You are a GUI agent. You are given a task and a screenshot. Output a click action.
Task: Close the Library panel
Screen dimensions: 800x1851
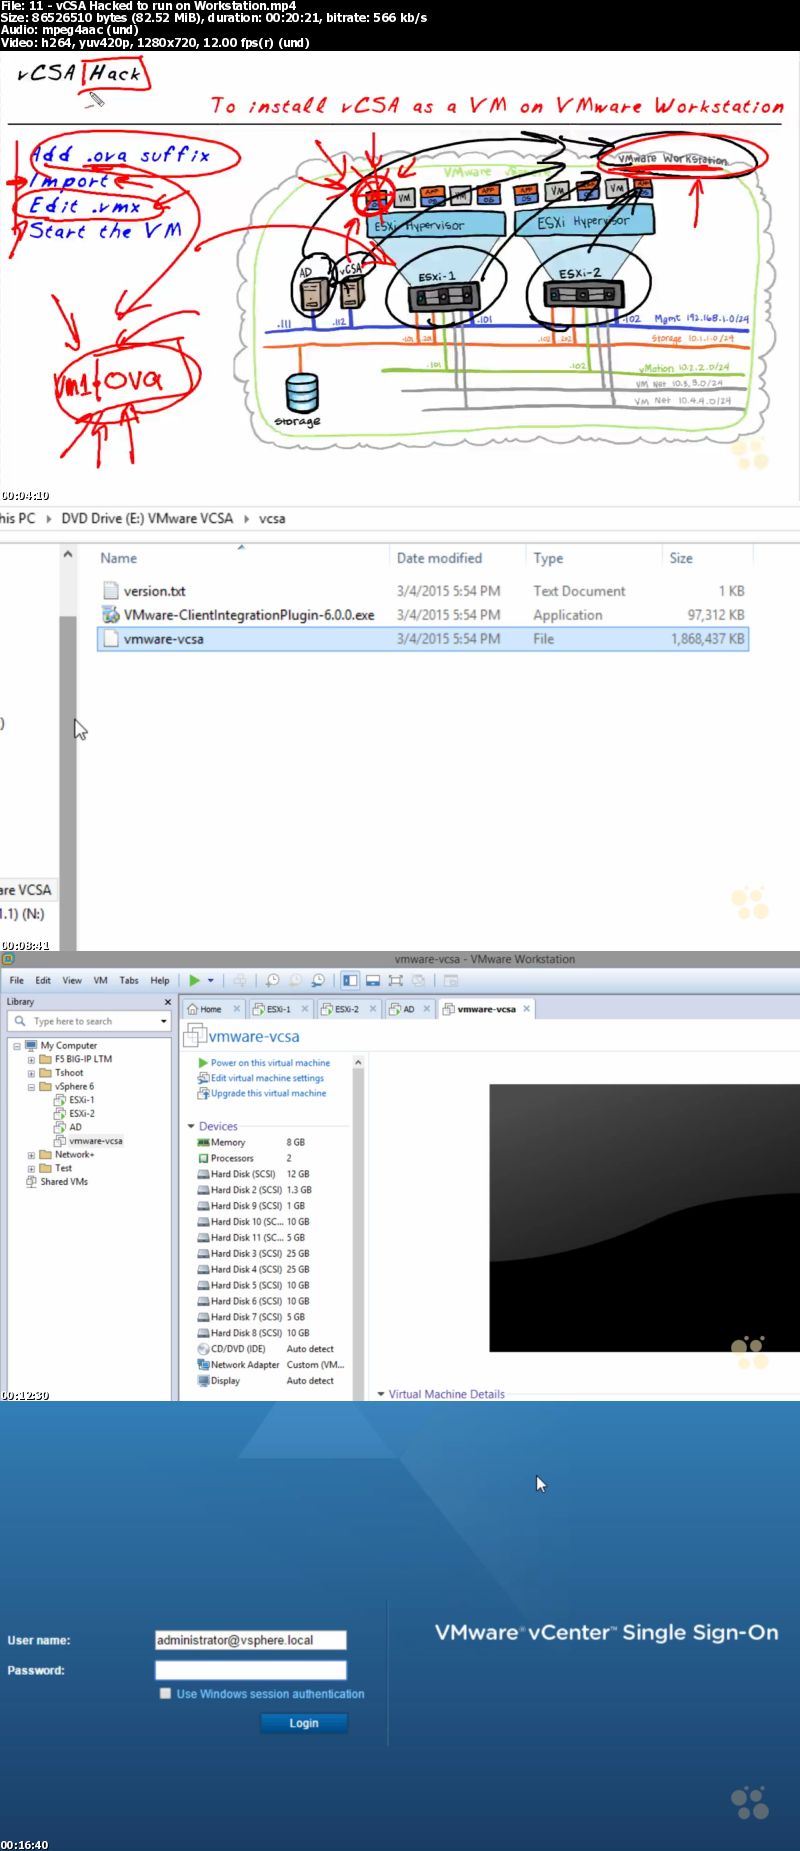(167, 1001)
